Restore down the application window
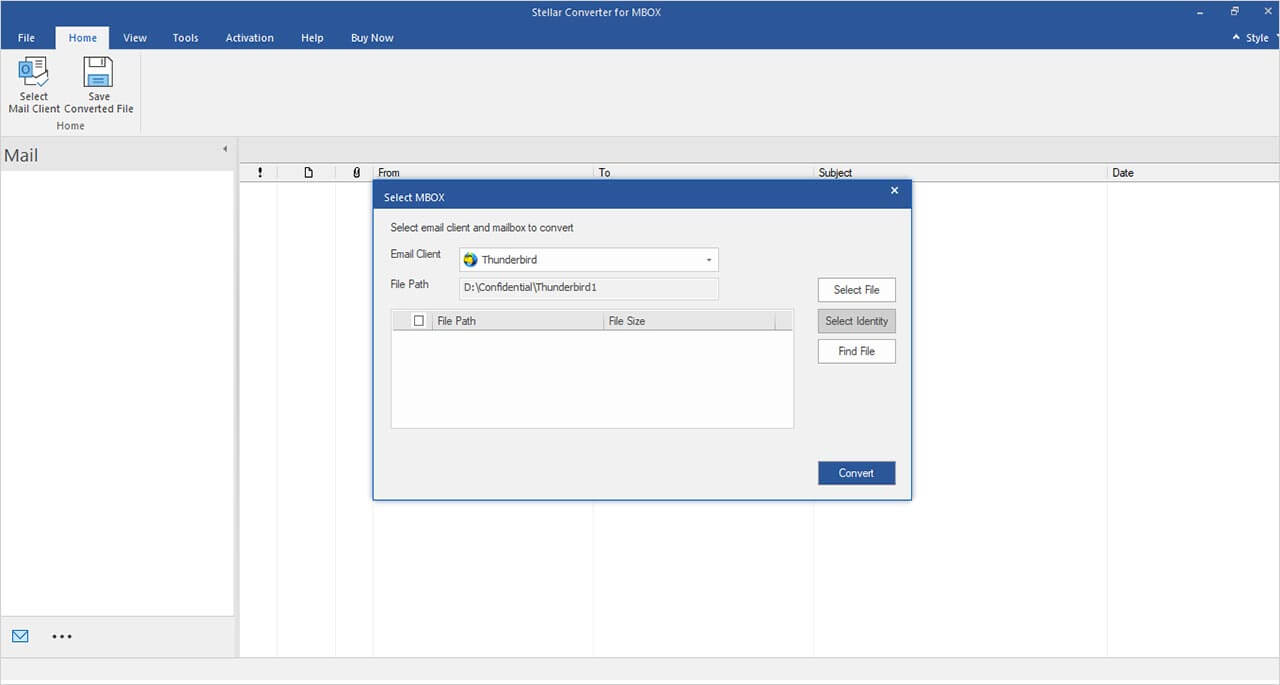 coord(1235,12)
